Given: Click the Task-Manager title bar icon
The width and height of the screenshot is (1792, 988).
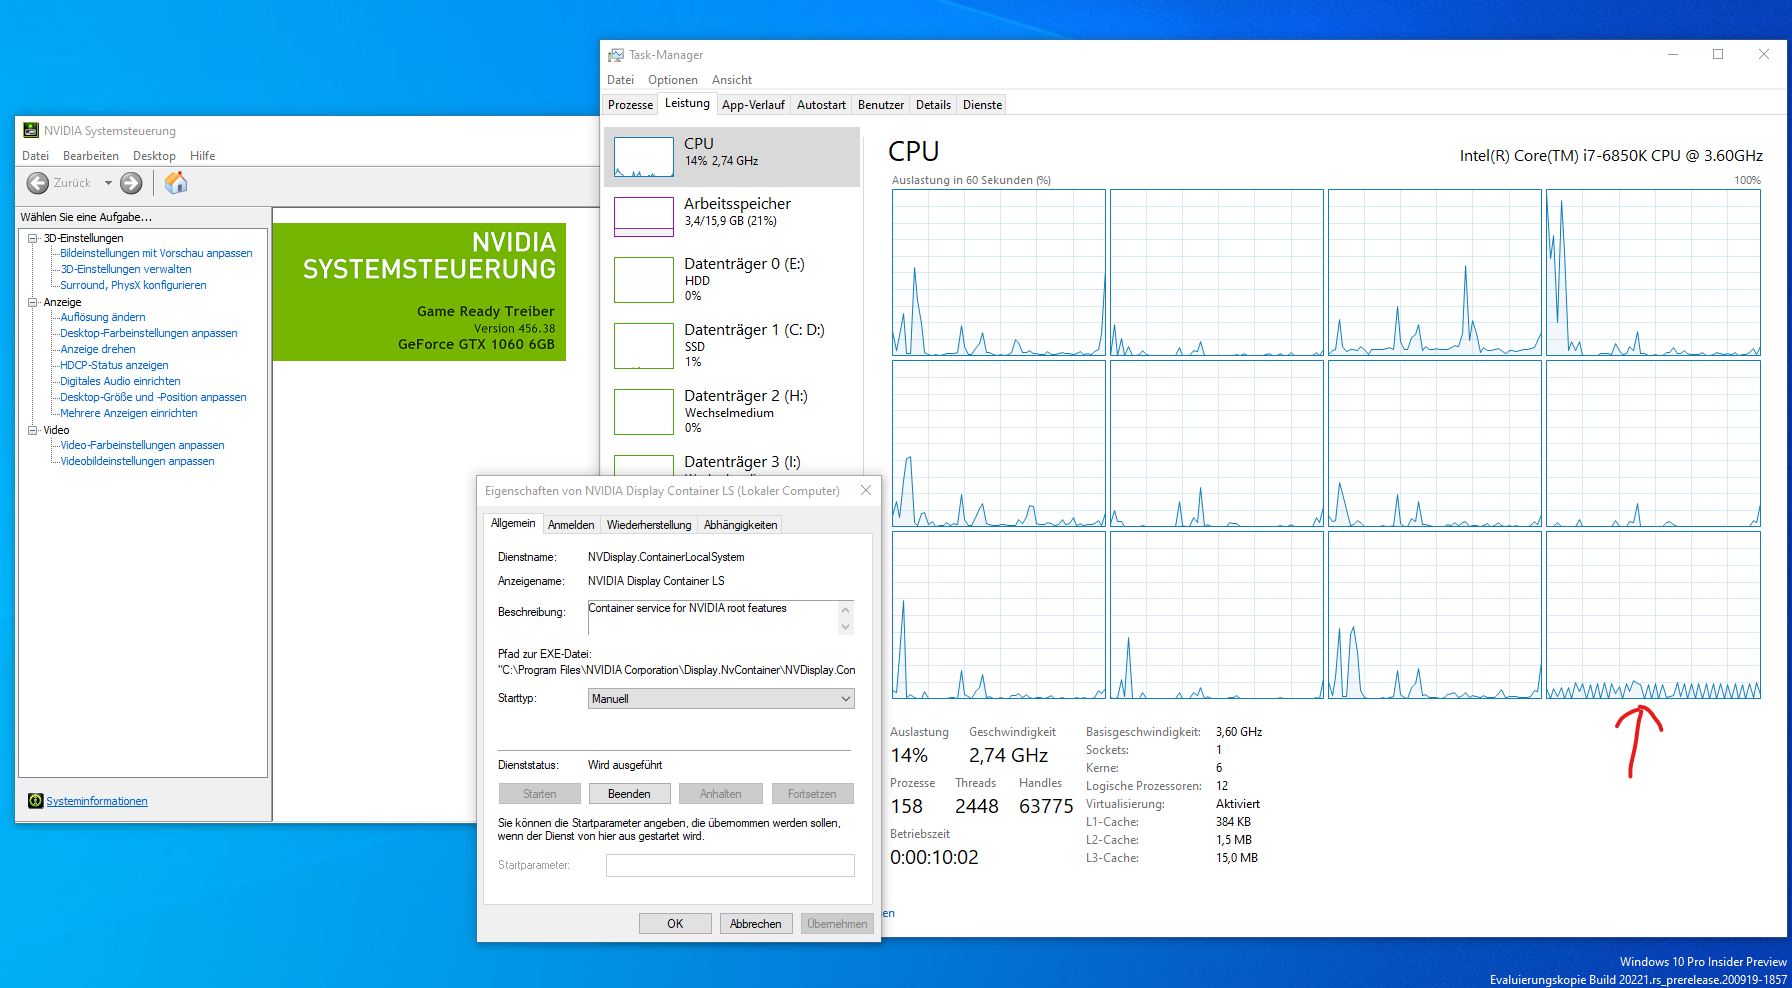Looking at the screenshot, I should tap(616, 55).
